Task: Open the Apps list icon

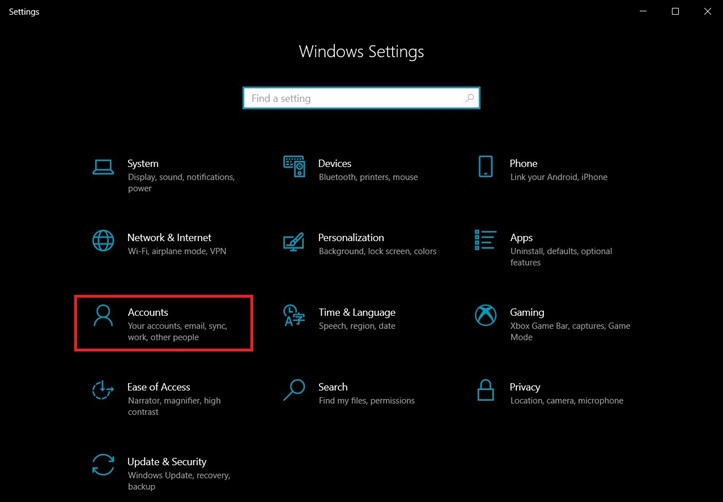Action: pos(486,240)
